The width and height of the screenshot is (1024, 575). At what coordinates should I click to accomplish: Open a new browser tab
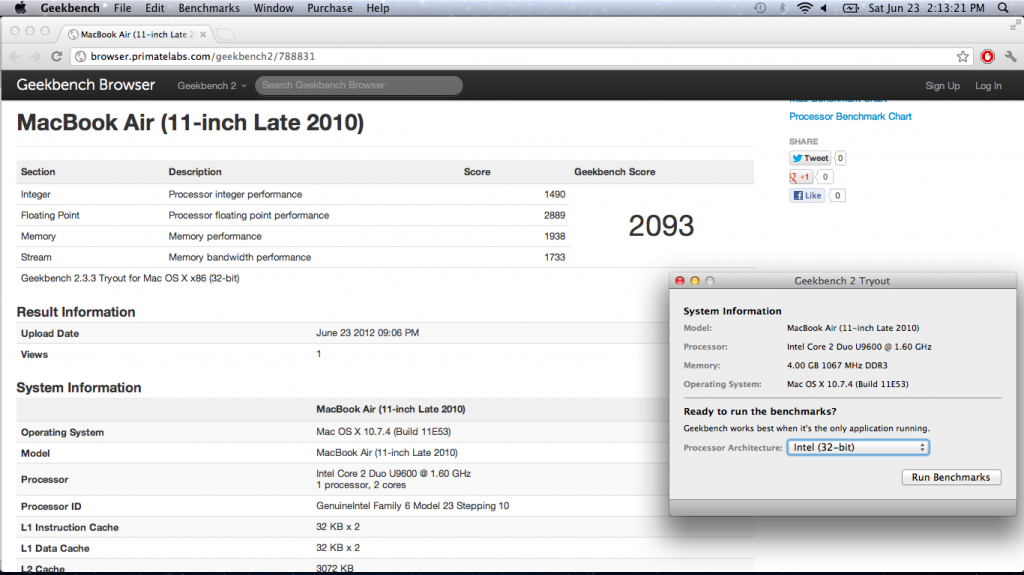pyautogui.click(x=225, y=34)
